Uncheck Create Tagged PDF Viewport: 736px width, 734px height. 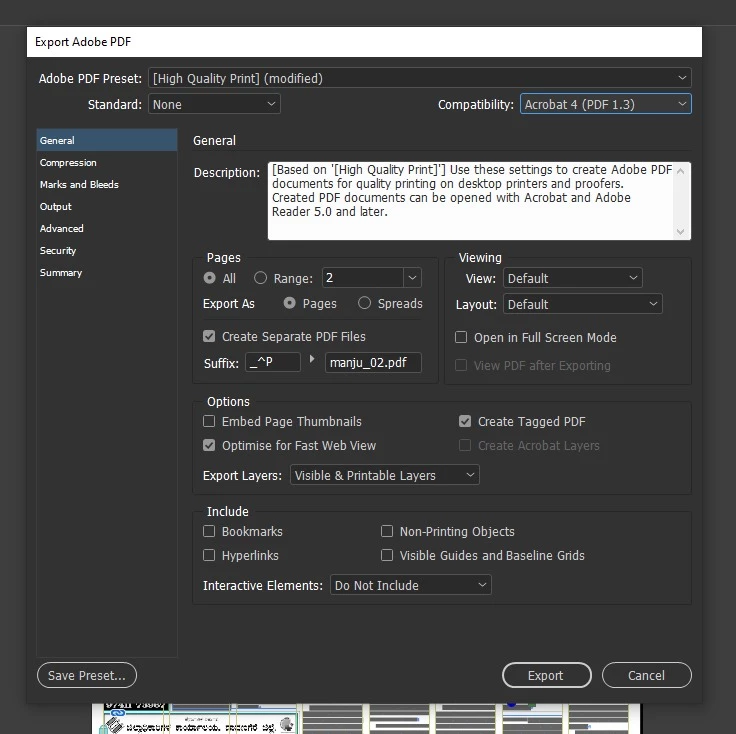(x=465, y=421)
